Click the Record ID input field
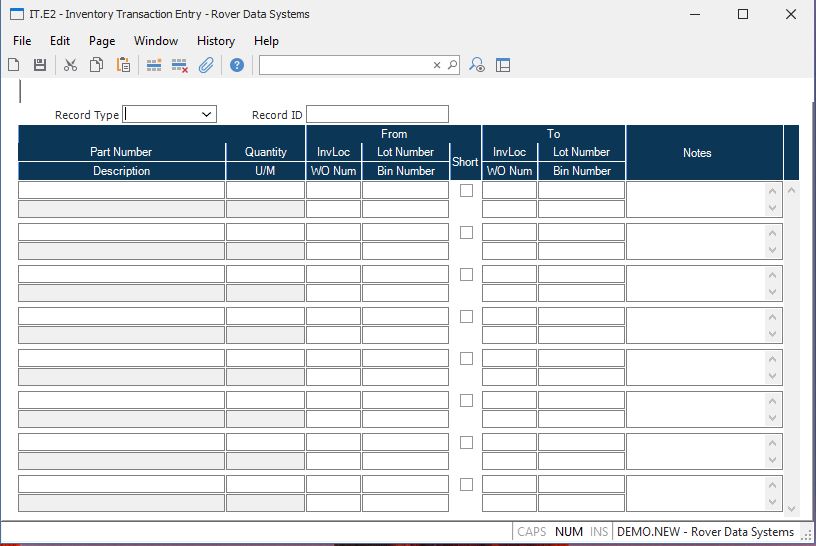Image resolution: width=816 pixels, height=546 pixels. pyautogui.click(x=377, y=115)
